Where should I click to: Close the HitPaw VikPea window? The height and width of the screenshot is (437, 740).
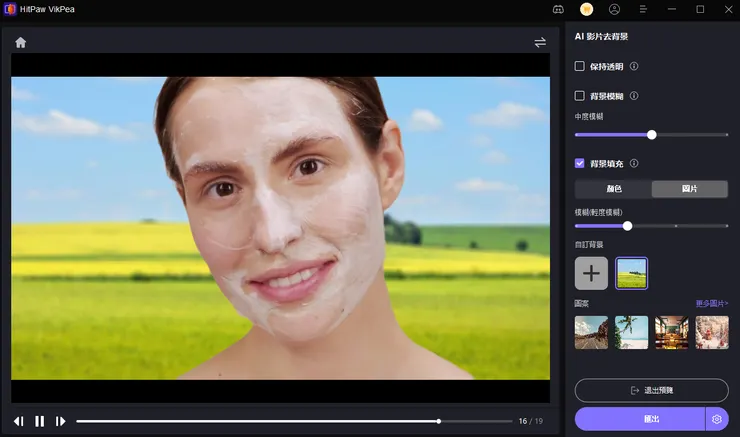[728, 9]
